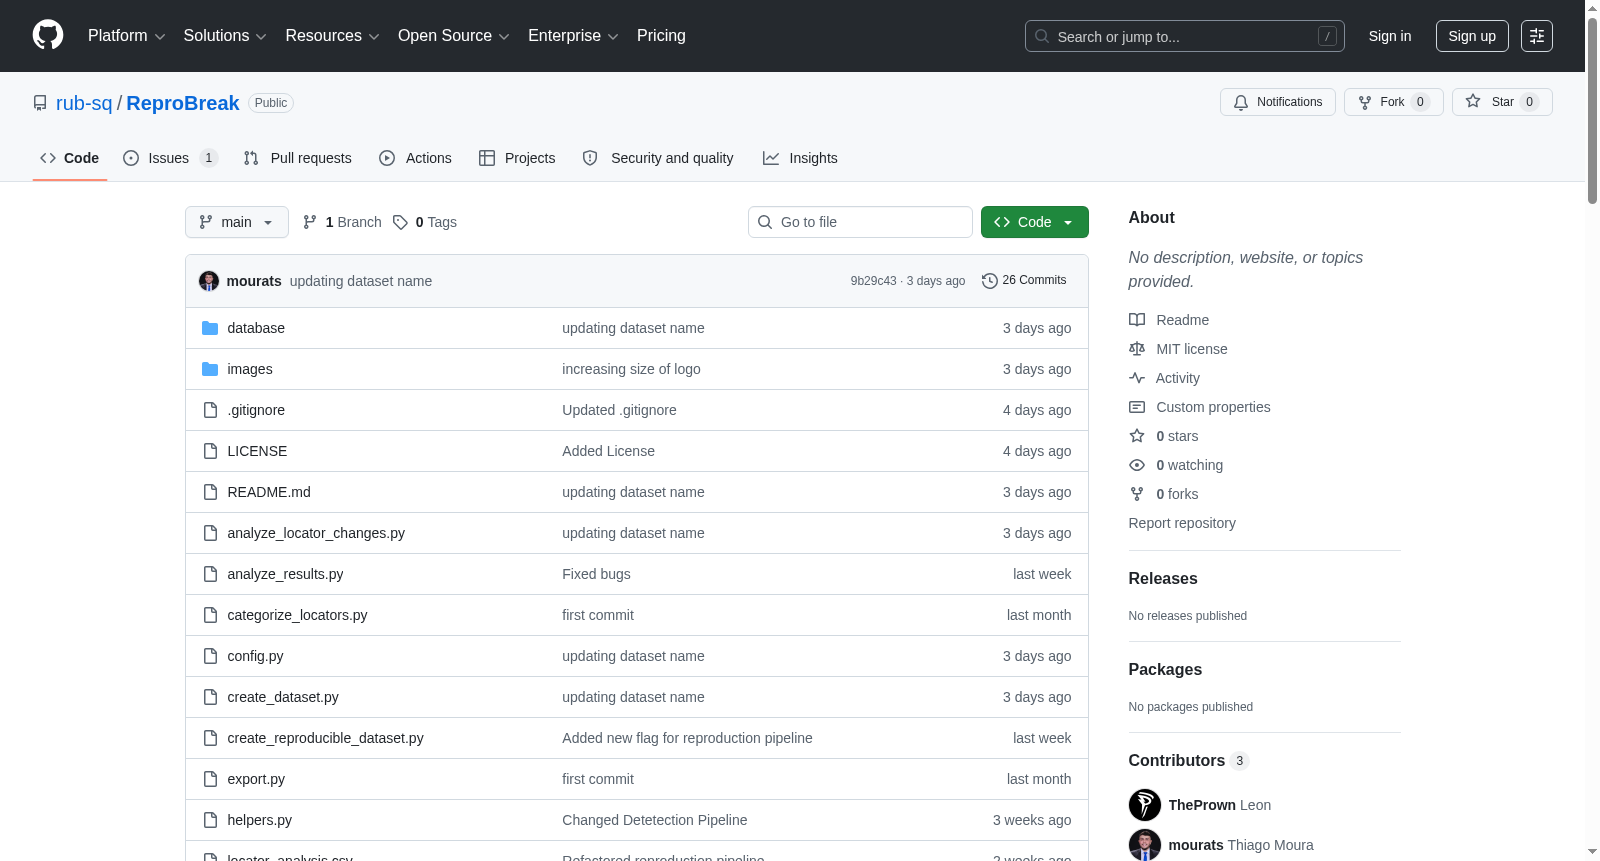Switch to Security and quality tab
1600x861 pixels.
(658, 158)
